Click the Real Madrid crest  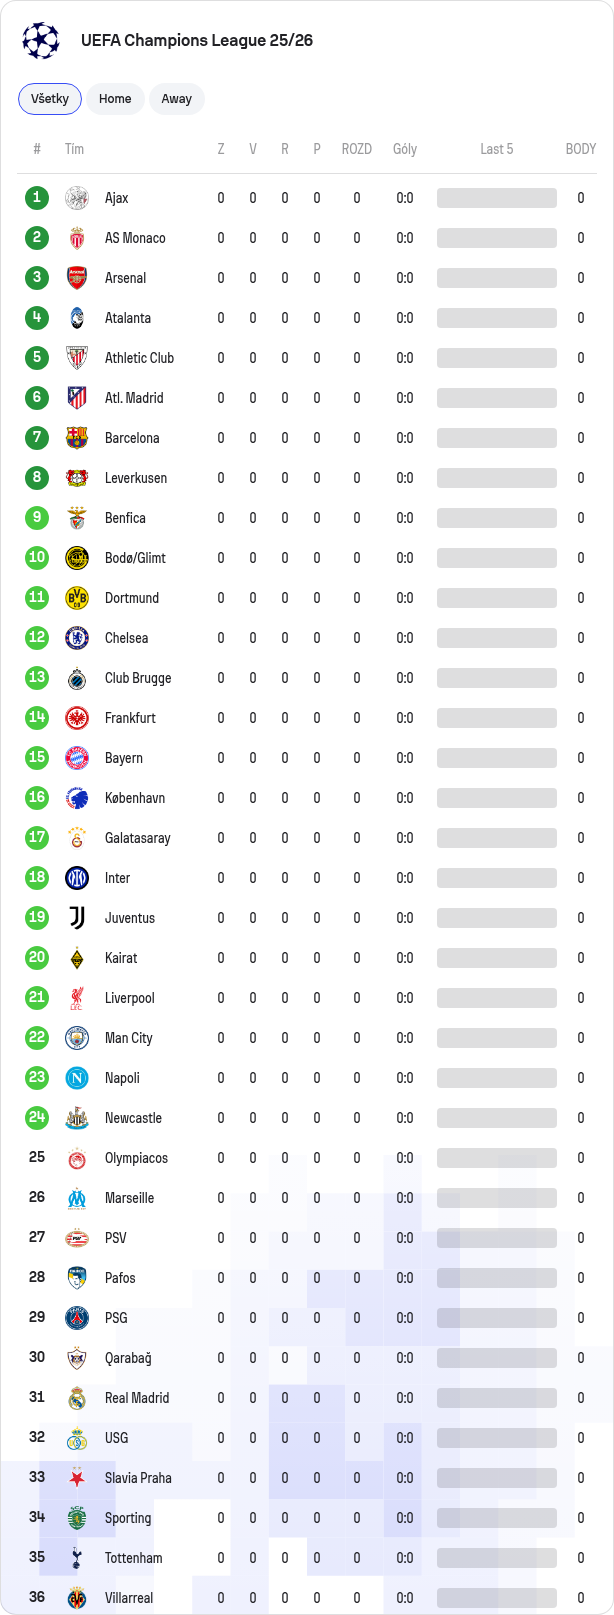(77, 1398)
